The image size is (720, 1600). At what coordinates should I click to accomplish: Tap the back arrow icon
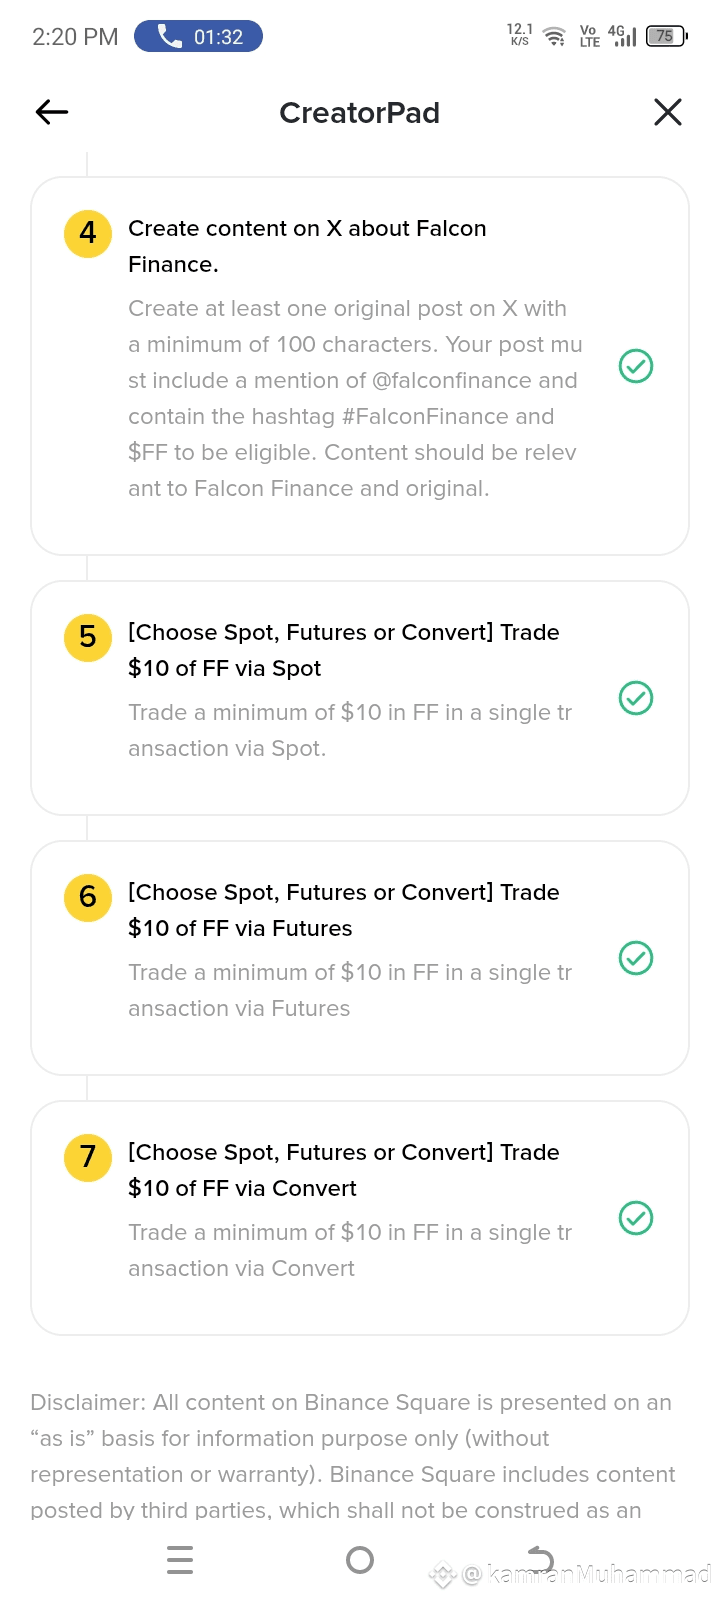click(x=52, y=112)
